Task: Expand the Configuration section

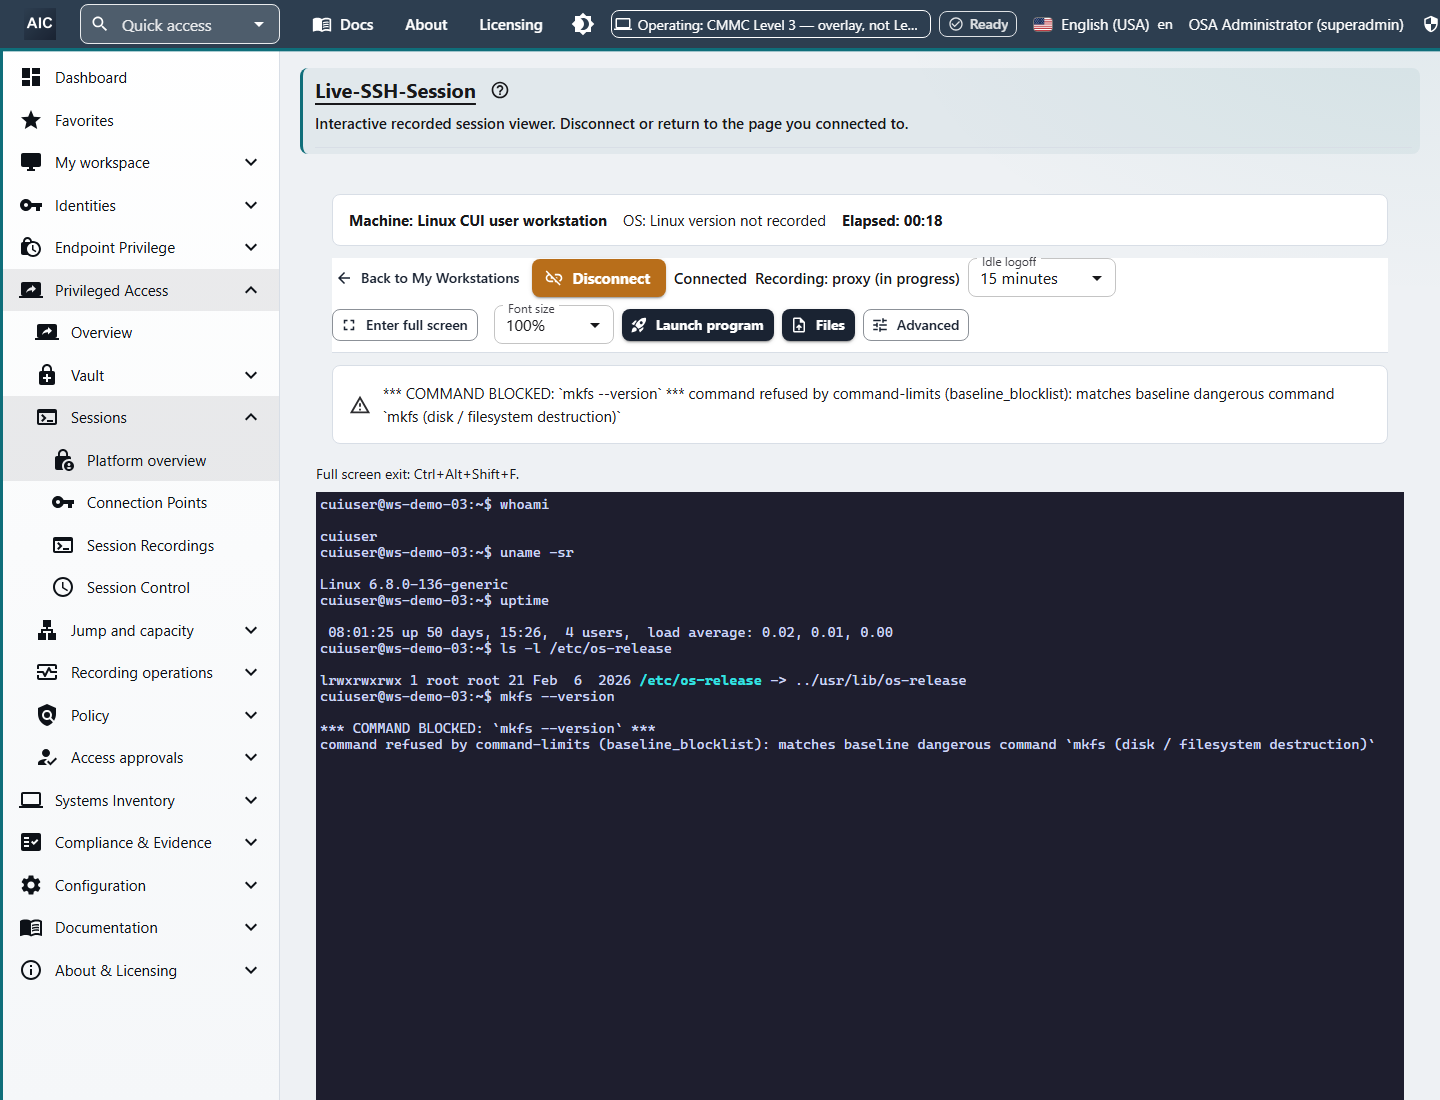Action: [x=251, y=885]
